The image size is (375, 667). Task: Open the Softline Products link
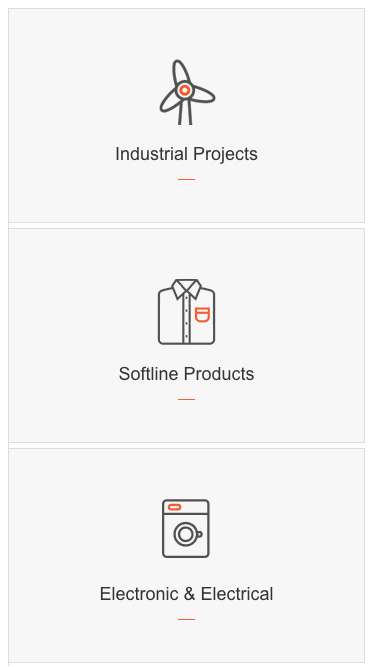(186, 374)
